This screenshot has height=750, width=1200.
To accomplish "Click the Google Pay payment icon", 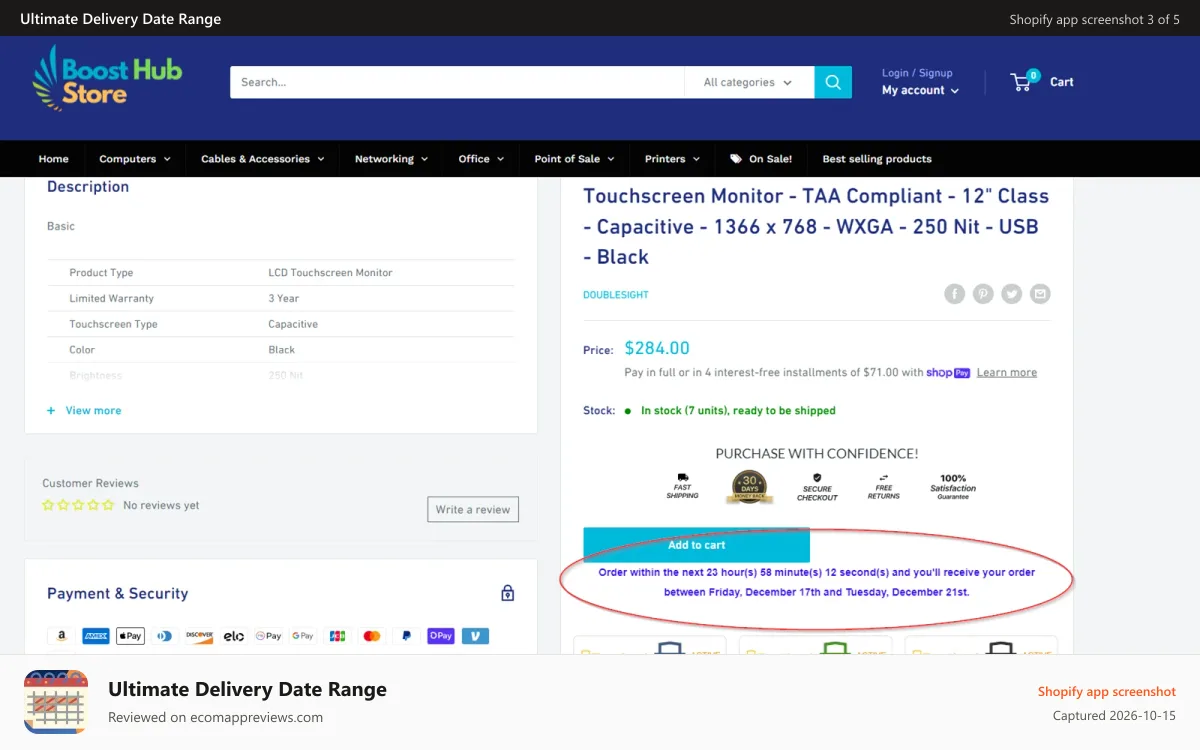I will point(303,636).
